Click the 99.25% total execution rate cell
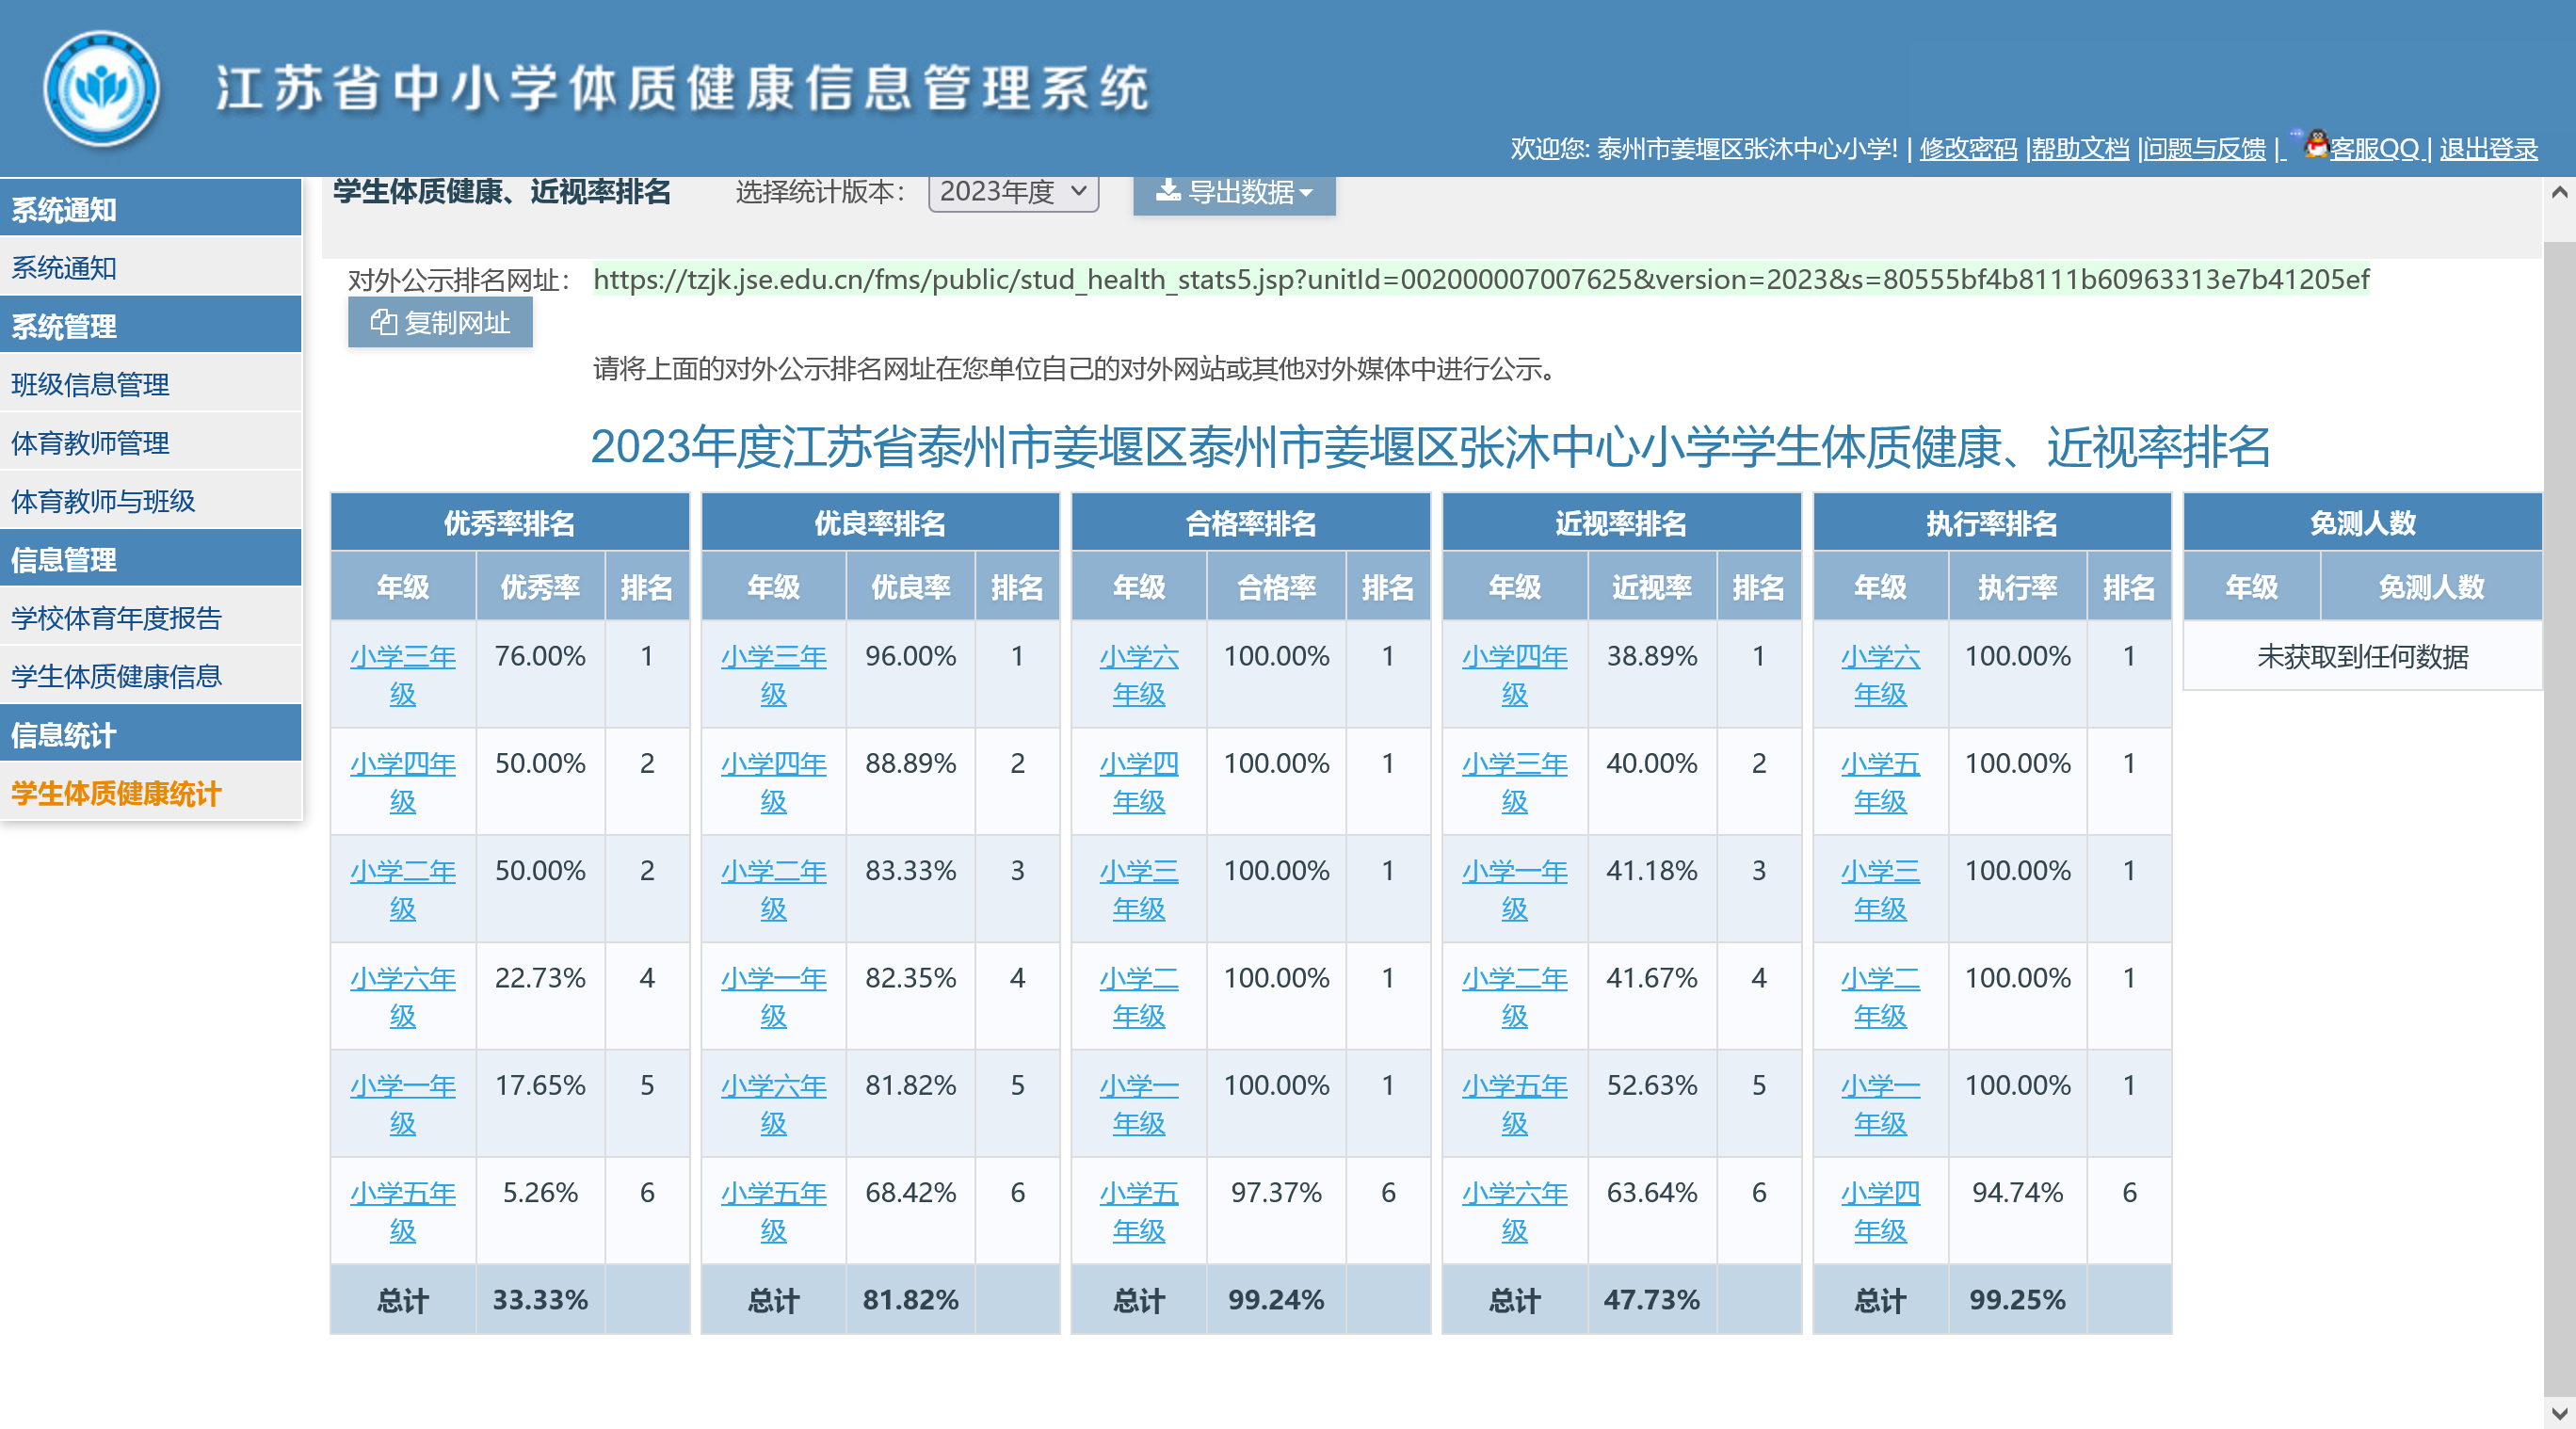The height and width of the screenshot is (1429, 2576). [x=2017, y=1299]
